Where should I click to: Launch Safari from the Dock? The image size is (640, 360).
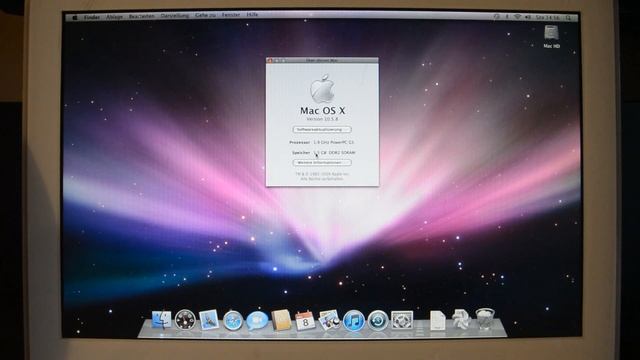tap(233, 320)
